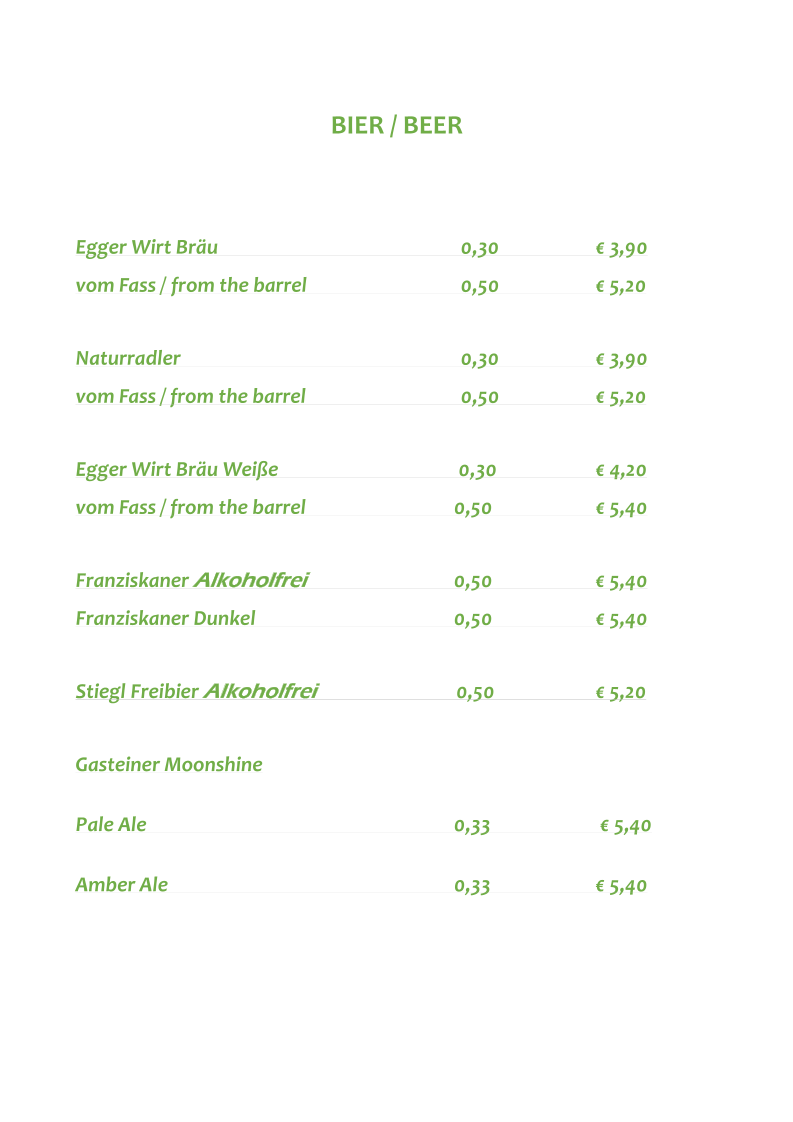Click the € 4,20 price
Viewport: 793px width, 1122px height.
point(621,470)
